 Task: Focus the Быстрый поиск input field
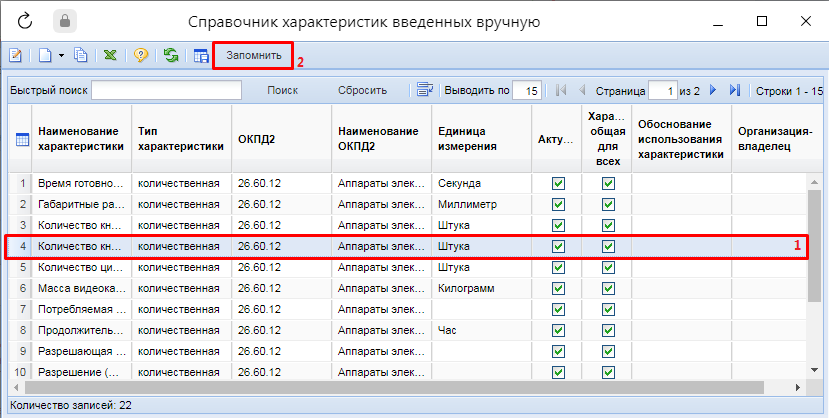pos(167,90)
